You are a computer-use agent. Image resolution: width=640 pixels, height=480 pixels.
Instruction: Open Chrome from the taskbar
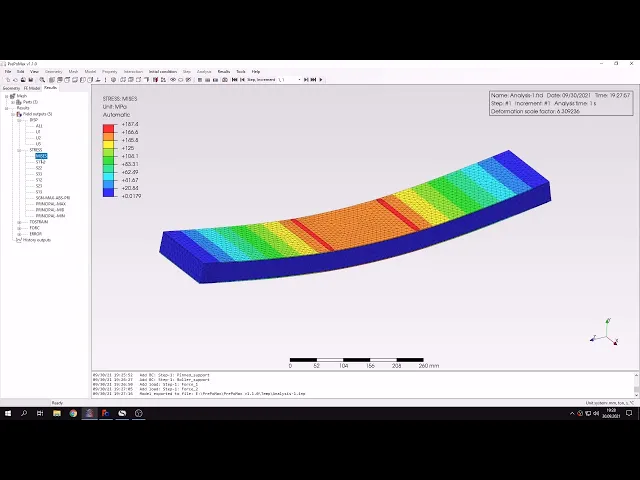[73, 413]
